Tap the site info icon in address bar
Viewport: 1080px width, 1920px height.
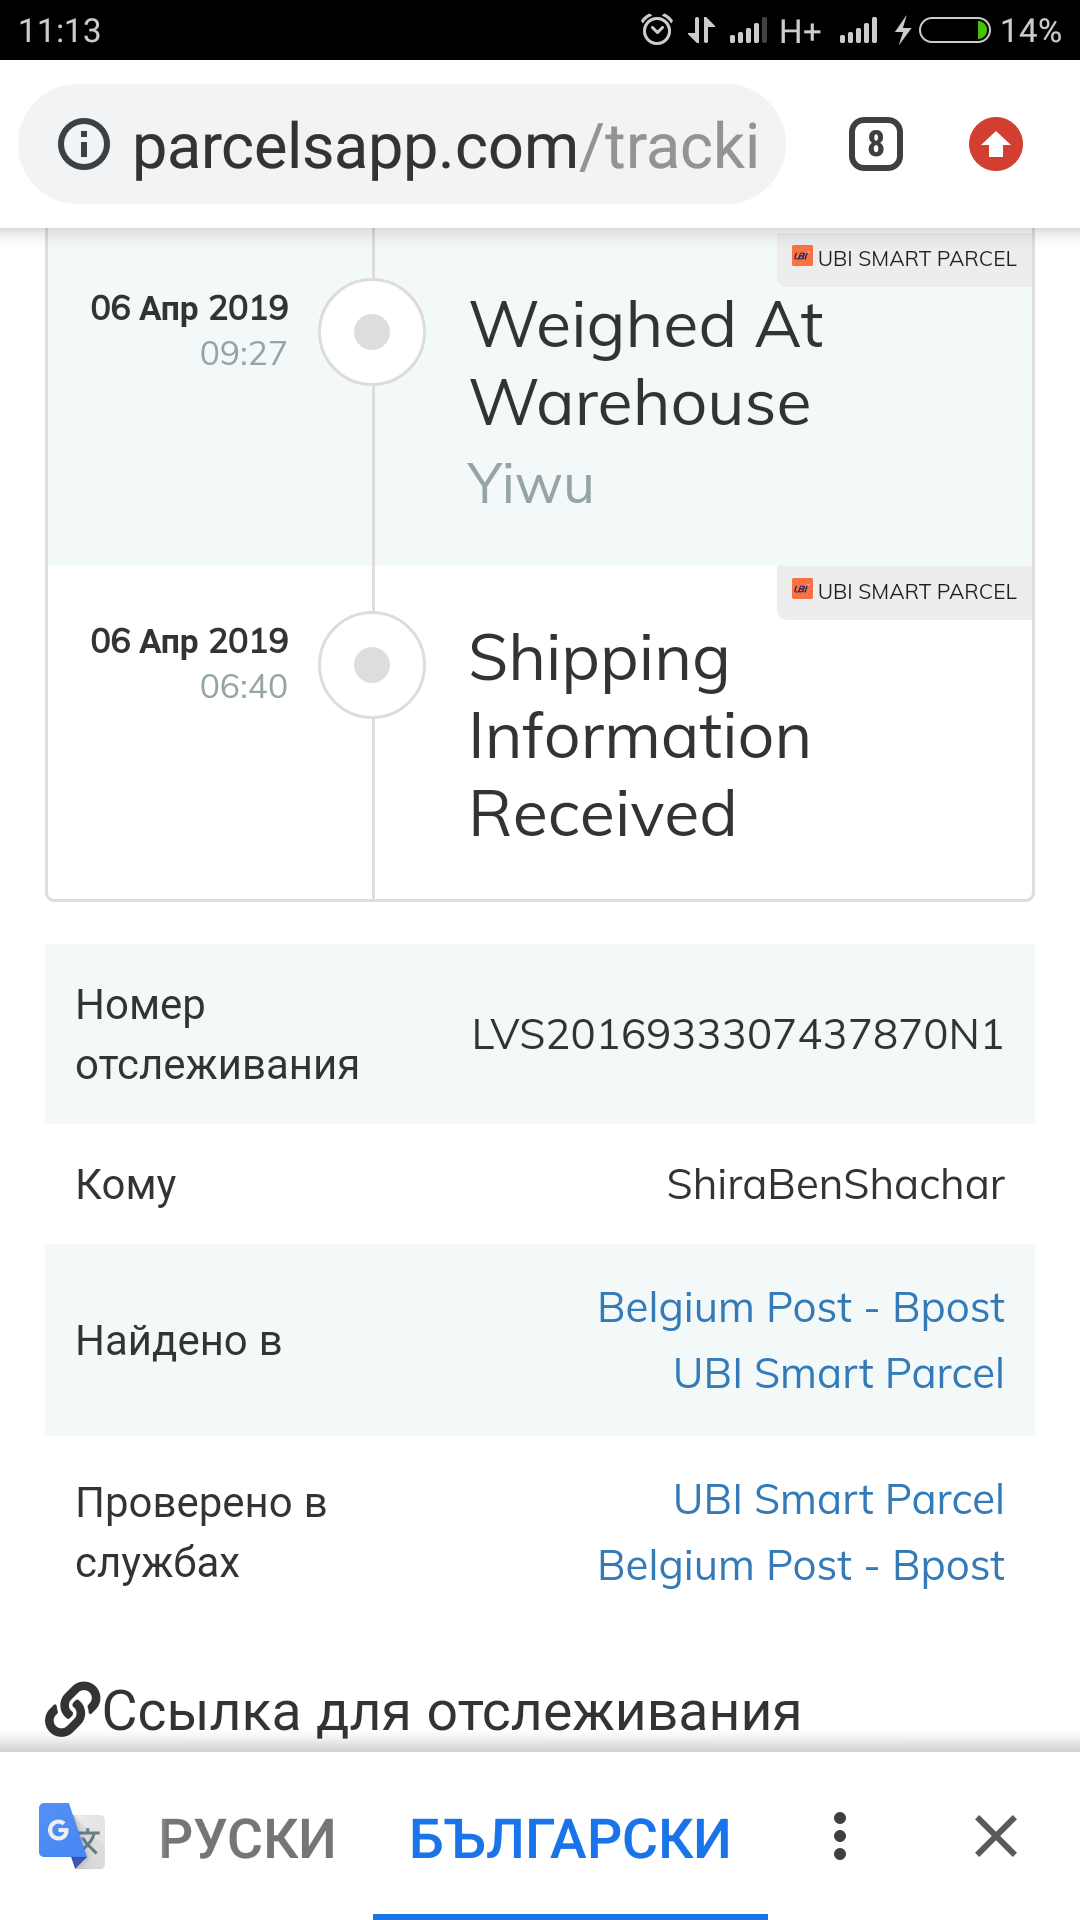(x=84, y=145)
